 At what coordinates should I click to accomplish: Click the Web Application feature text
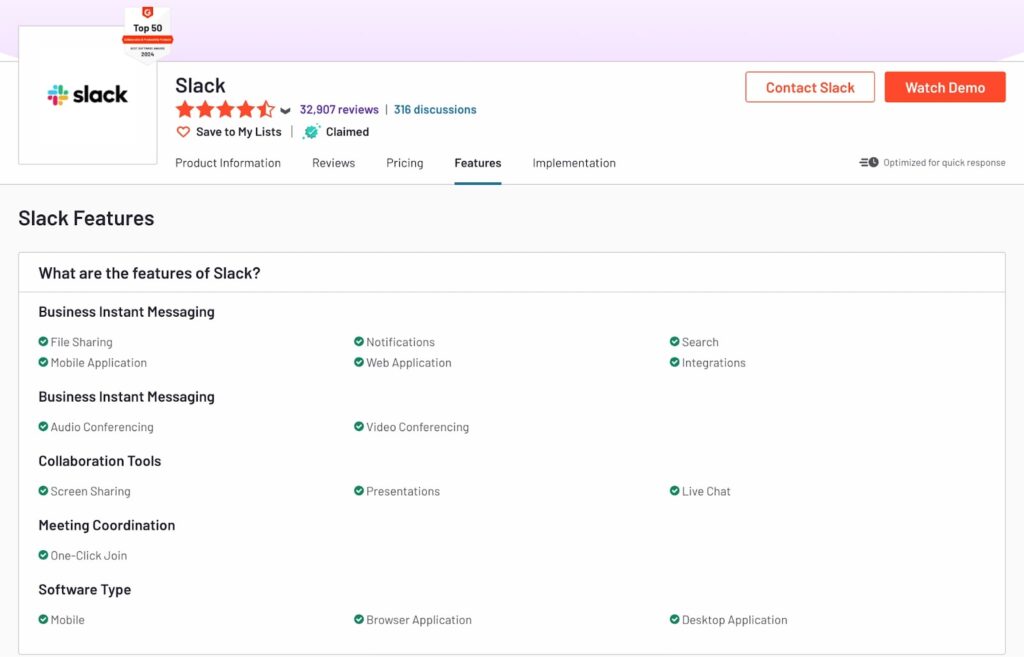(409, 363)
